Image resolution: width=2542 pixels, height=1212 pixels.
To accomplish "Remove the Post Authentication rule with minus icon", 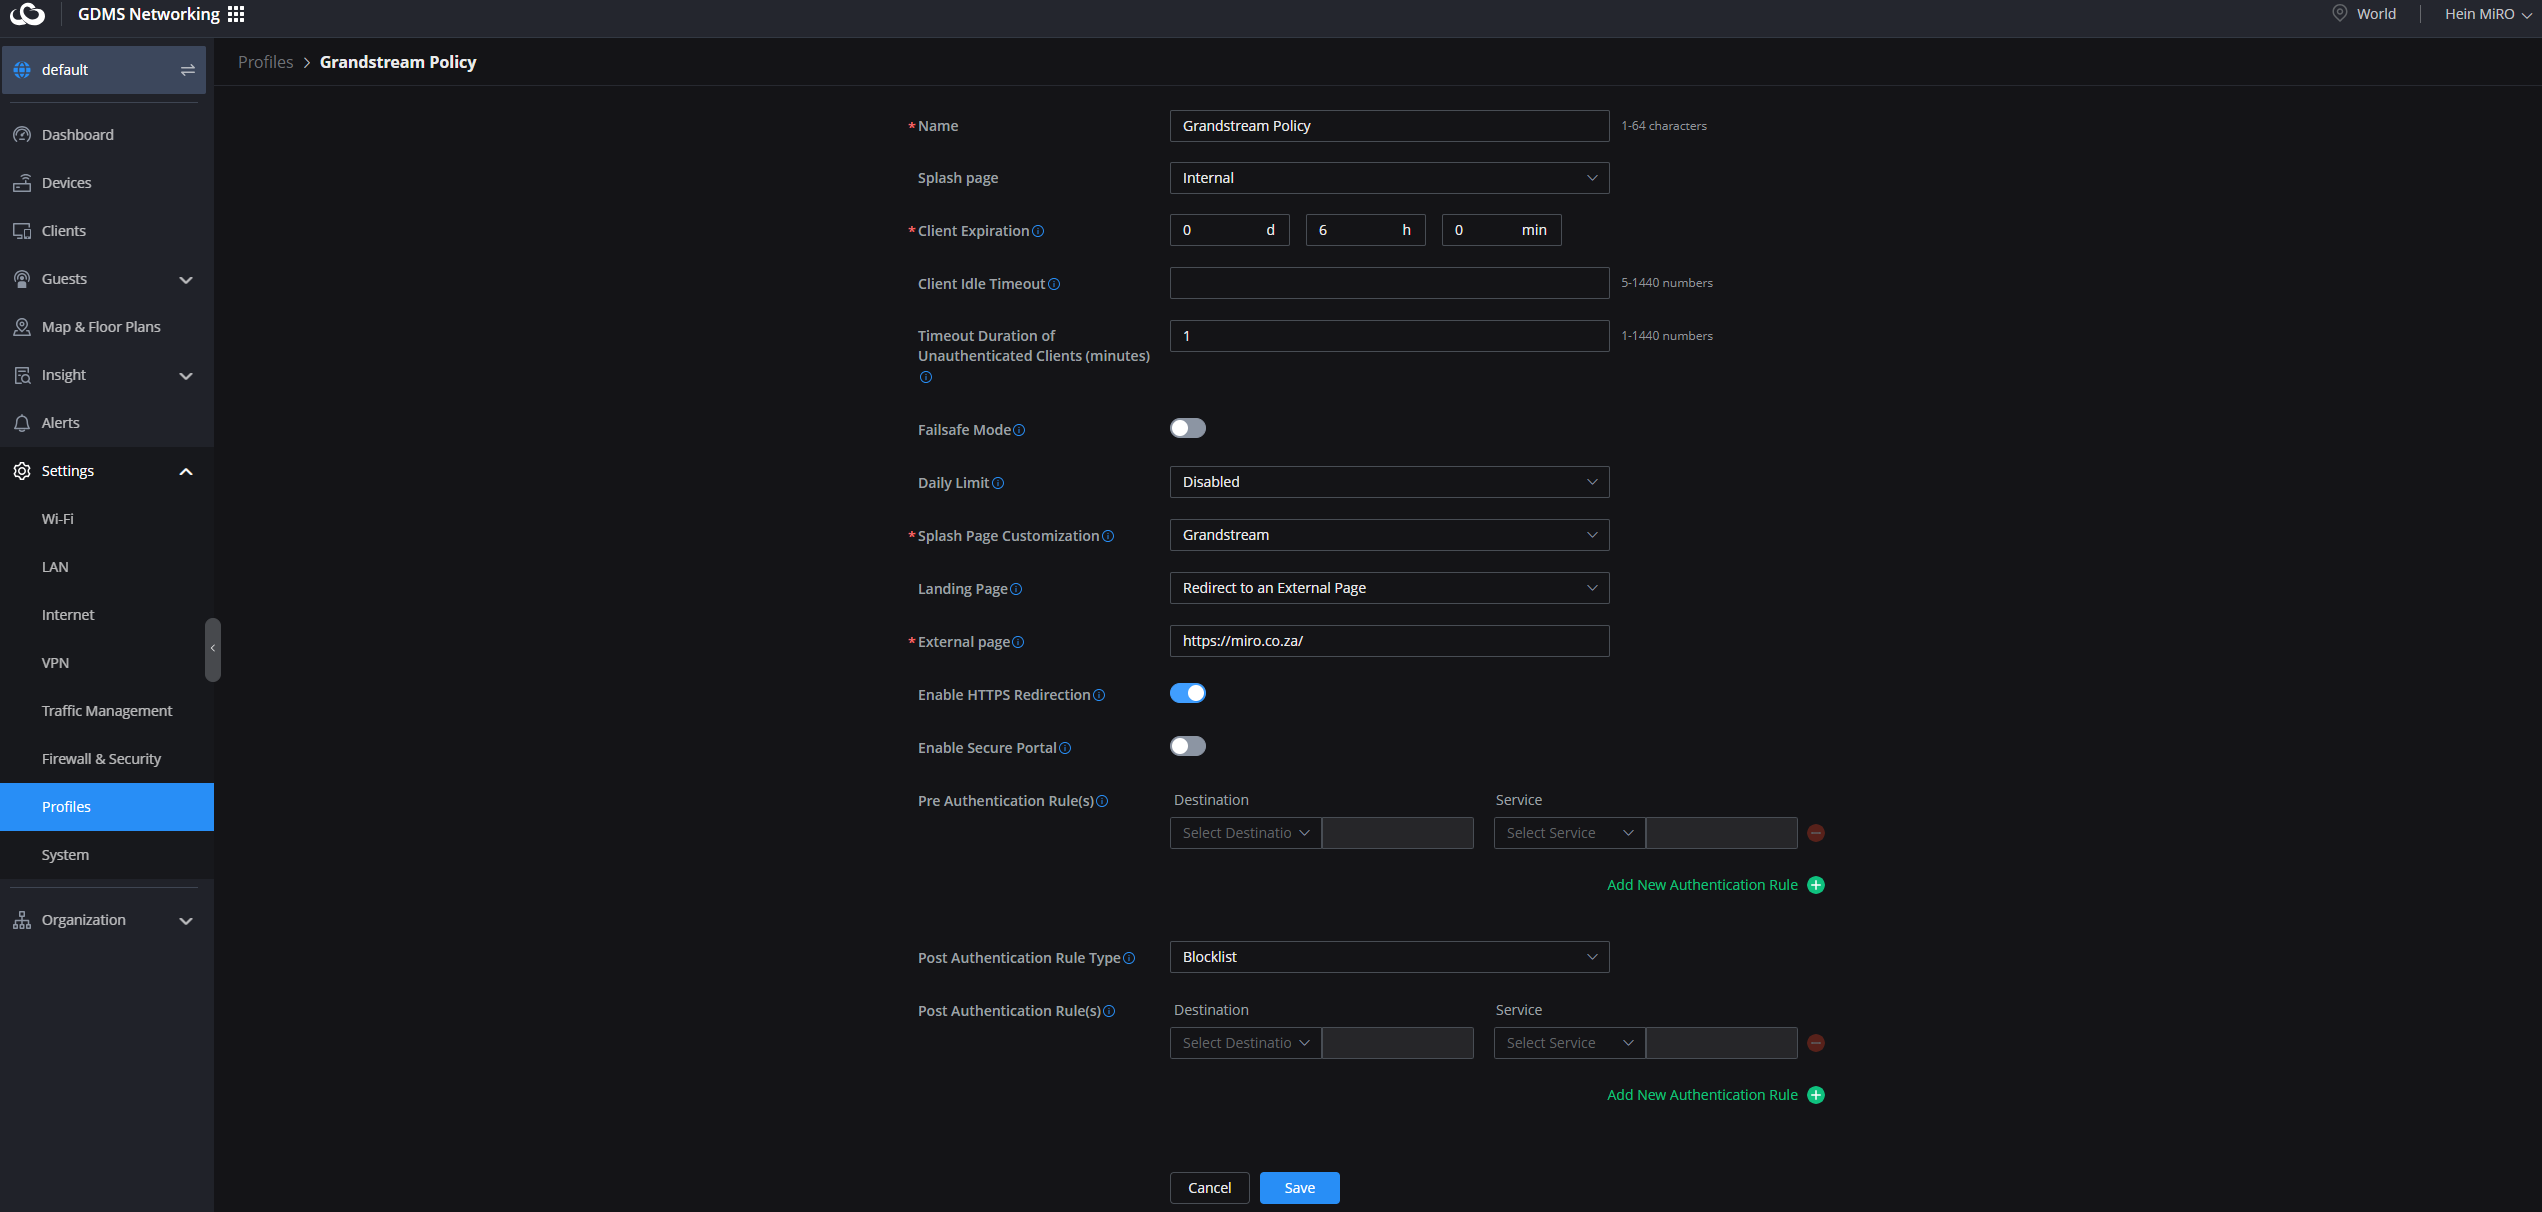I will [1816, 1043].
